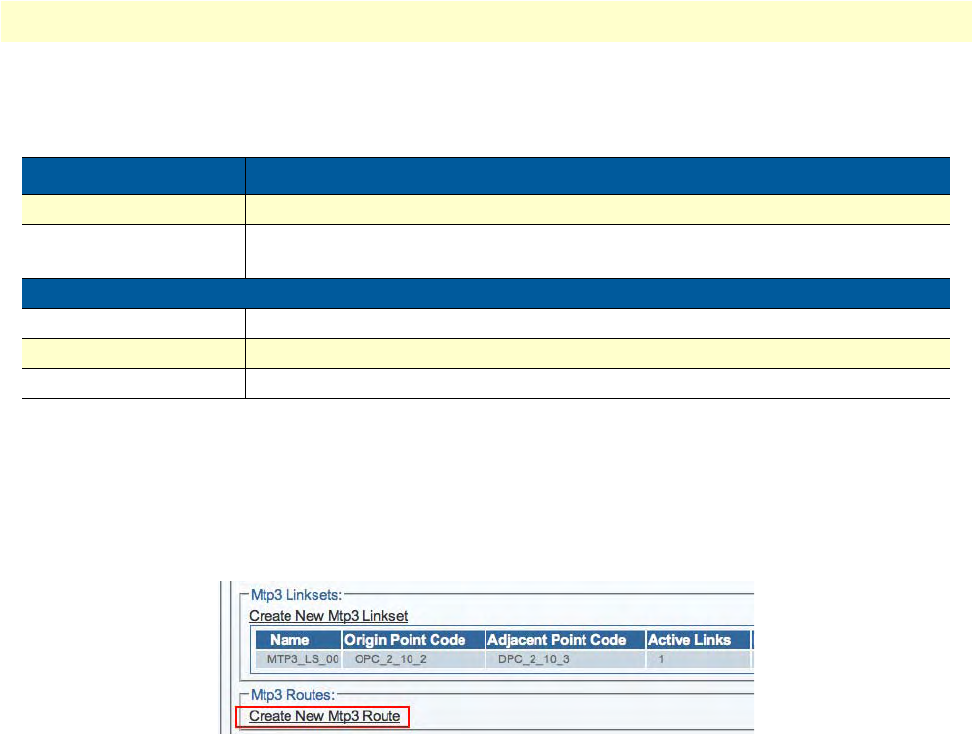Image resolution: width=973 pixels, height=734 pixels.
Task: Click the blue divider row in the table
Action: tap(486, 293)
